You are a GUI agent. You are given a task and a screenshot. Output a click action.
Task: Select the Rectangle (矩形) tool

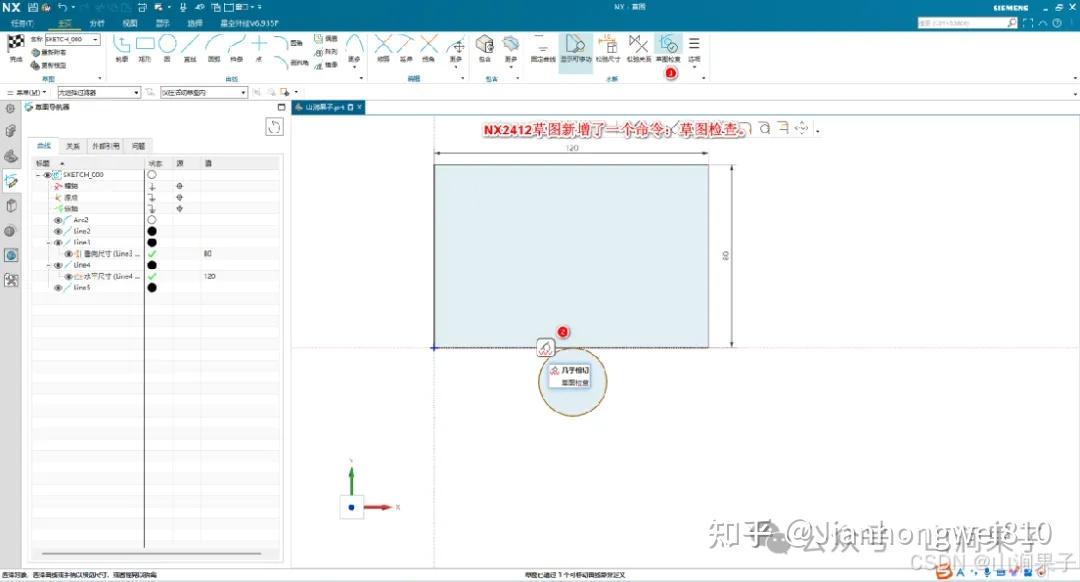click(x=145, y=43)
